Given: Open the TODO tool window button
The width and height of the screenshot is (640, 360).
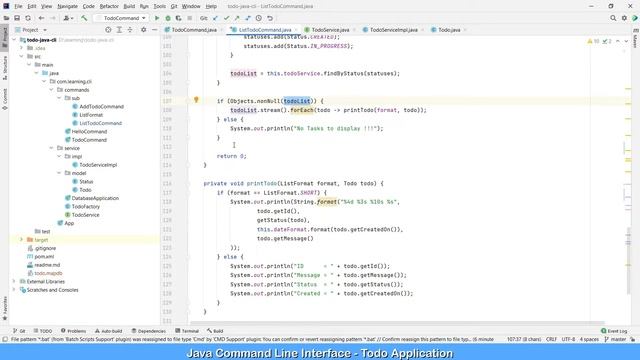Looking at the screenshot, I should pos(43,331).
